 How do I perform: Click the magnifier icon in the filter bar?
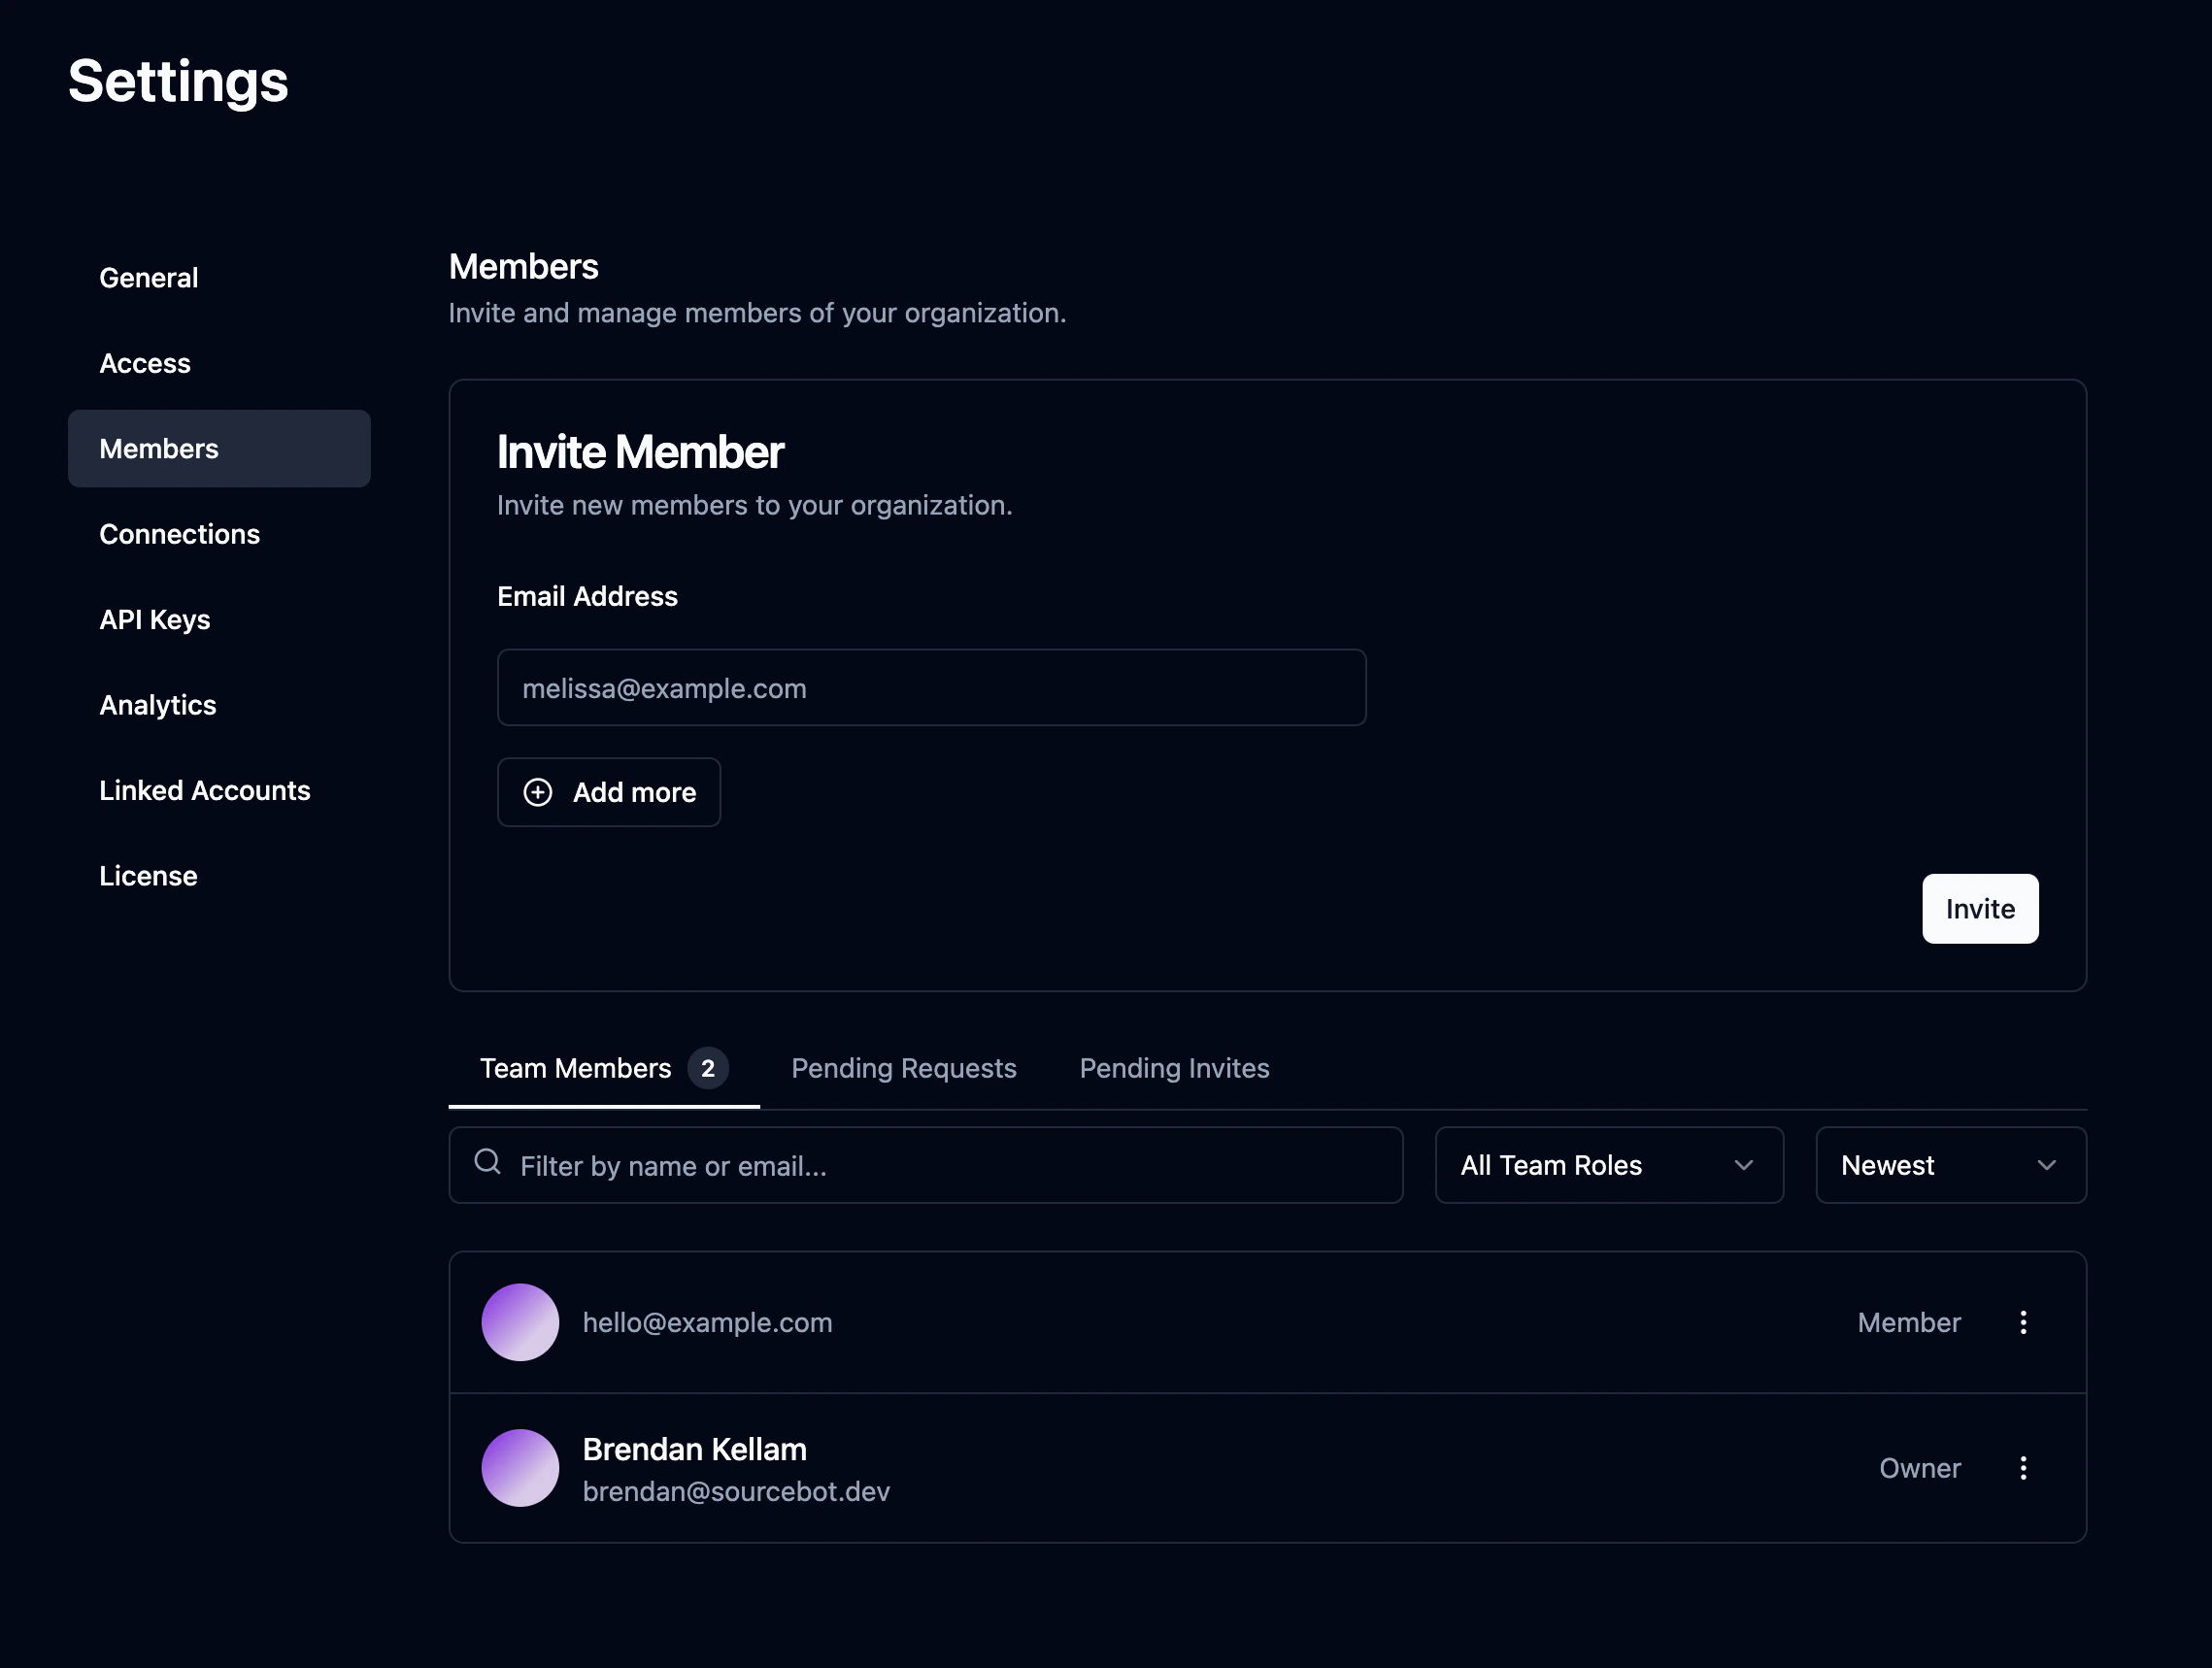tap(487, 1163)
